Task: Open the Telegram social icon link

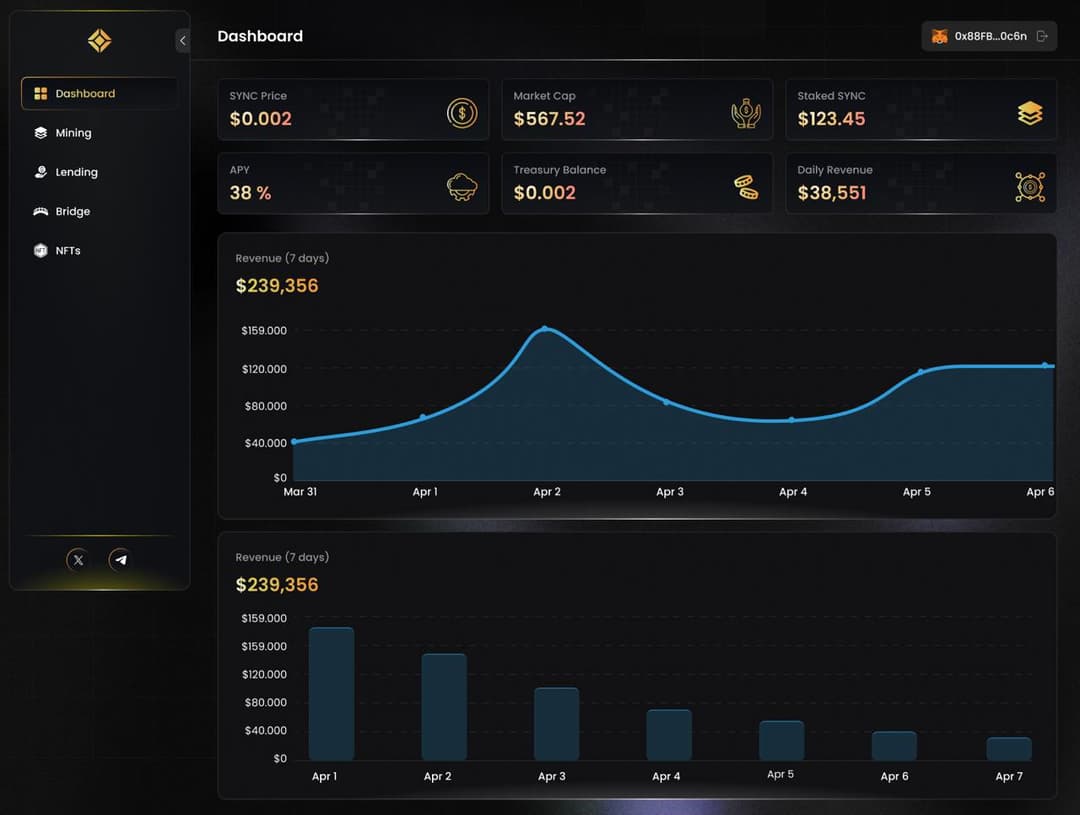Action: click(121, 560)
